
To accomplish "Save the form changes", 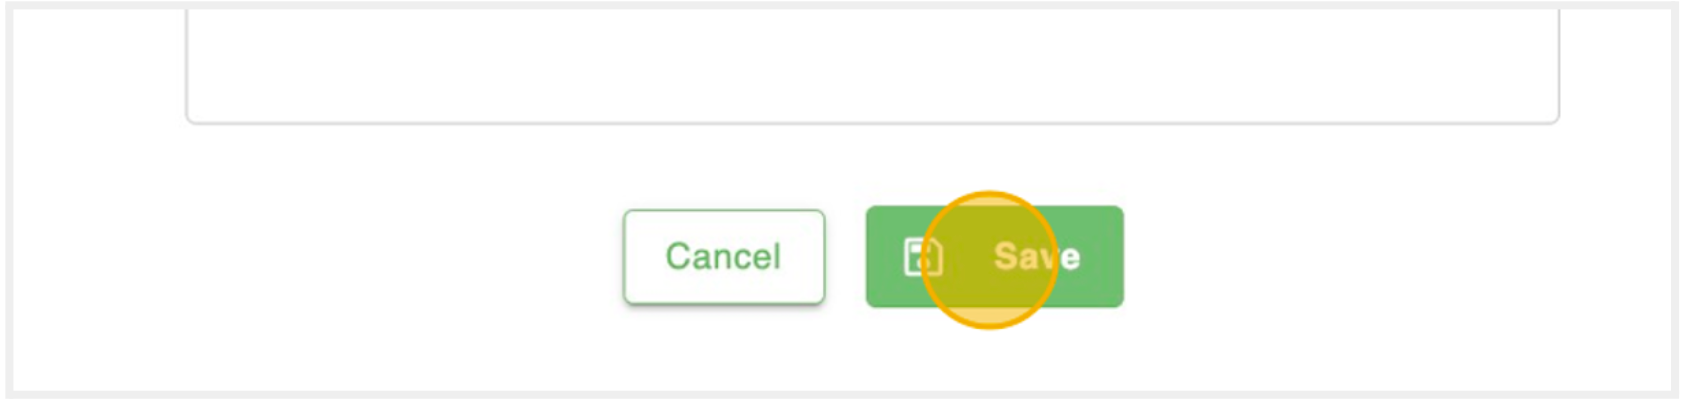I will (x=994, y=257).
